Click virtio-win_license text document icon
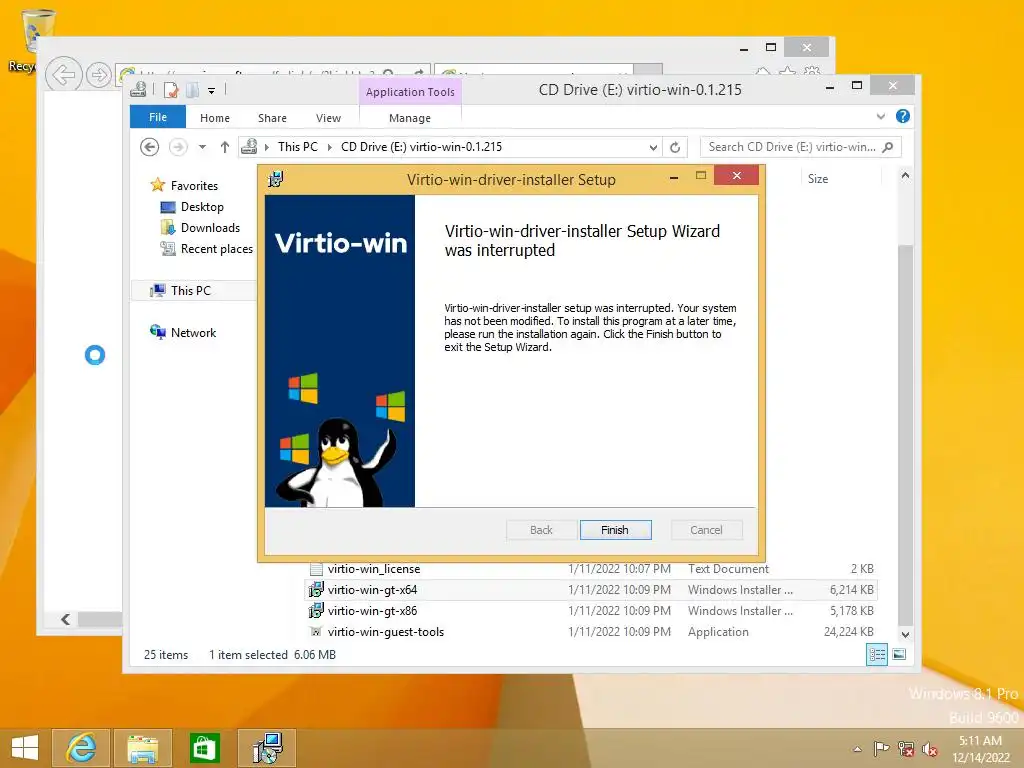The height and width of the screenshot is (768, 1024). click(316, 569)
